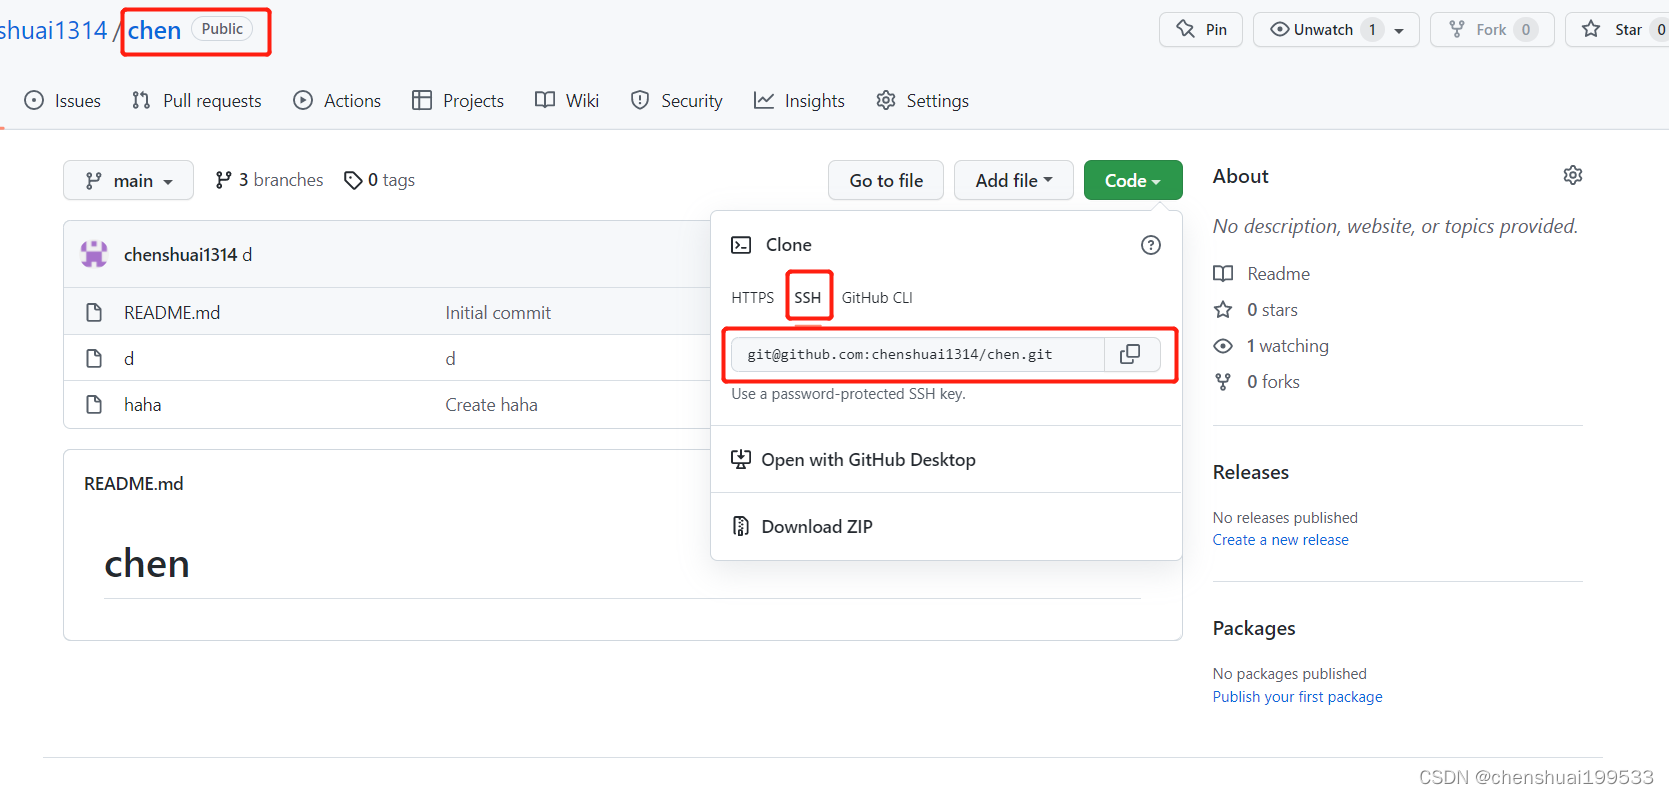1669x794 pixels.
Task: Click the file icon beside README.md
Action: tap(94, 313)
